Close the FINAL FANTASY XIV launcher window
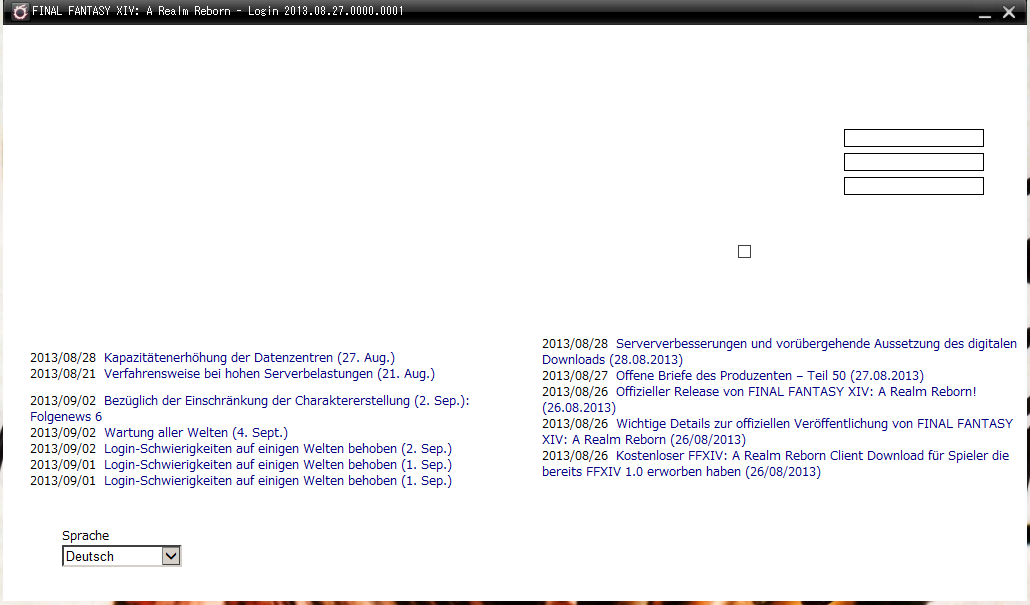This screenshot has width=1030, height=605. click(x=1009, y=12)
